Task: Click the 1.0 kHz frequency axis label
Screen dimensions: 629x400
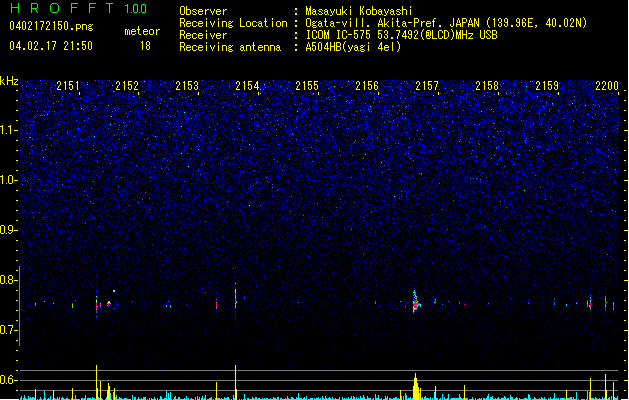Action: click(x=8, y=180)
